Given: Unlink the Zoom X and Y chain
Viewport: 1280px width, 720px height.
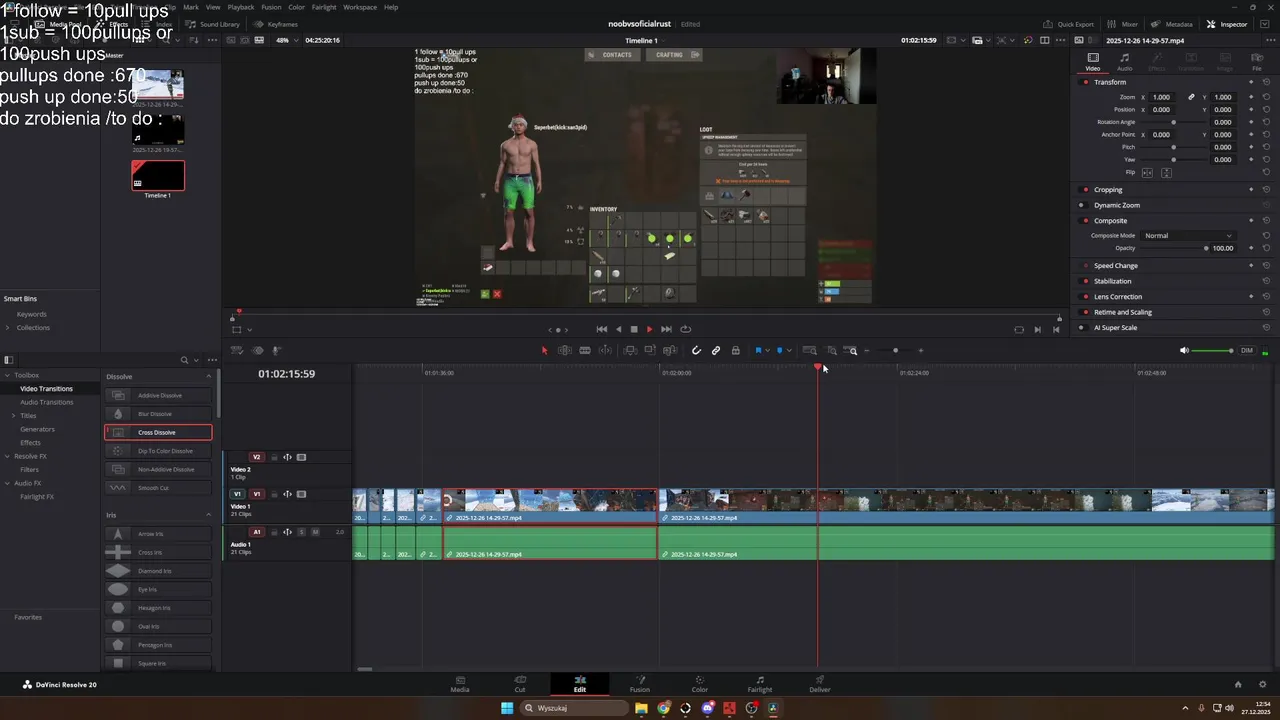Looking at the screenshot, I should pos(1191,97).
